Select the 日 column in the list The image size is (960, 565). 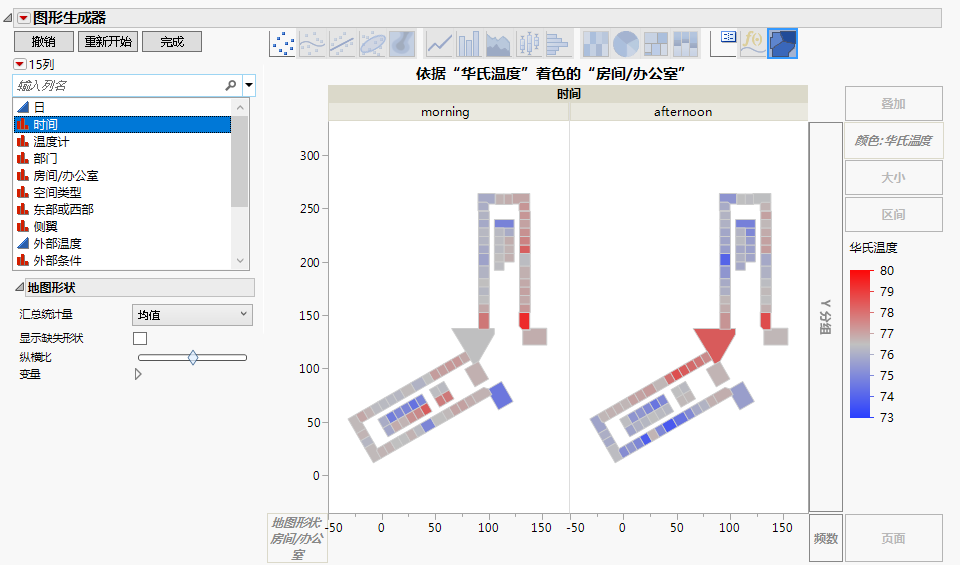(122, 107)
